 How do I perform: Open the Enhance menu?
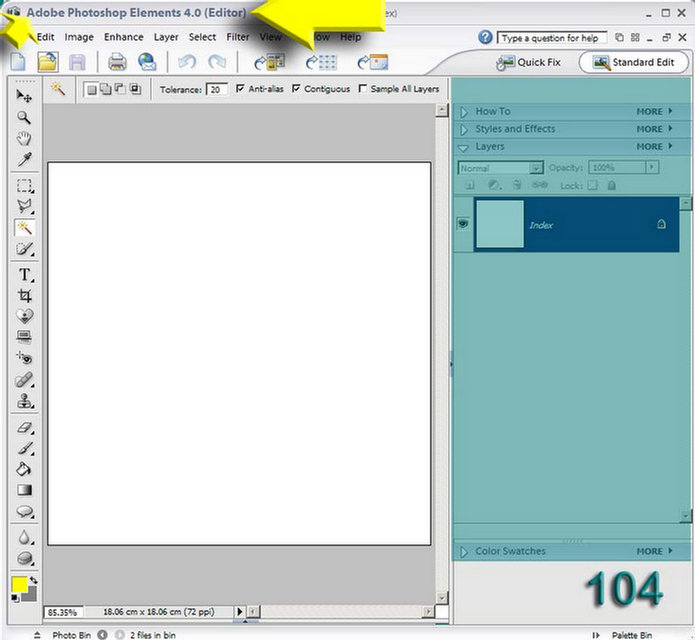click(x=124, y=37)
